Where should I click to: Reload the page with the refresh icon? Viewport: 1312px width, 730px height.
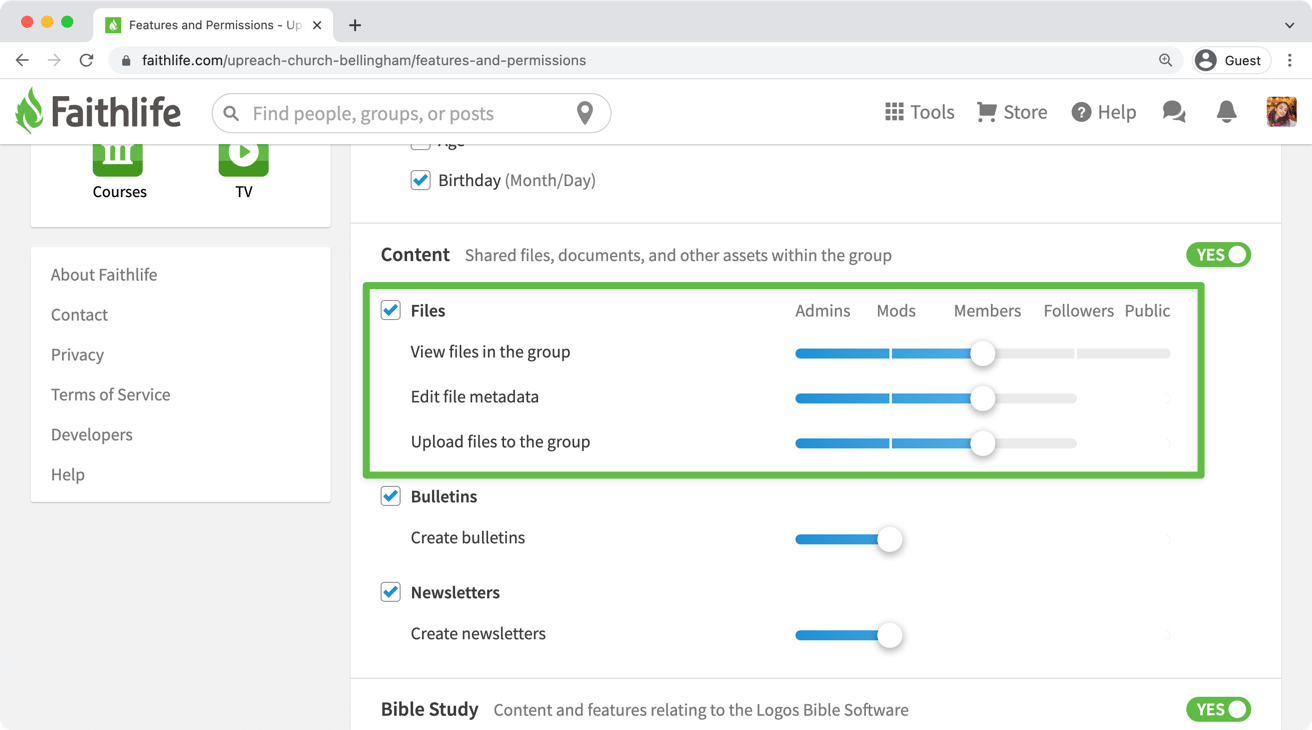(87, 60)
